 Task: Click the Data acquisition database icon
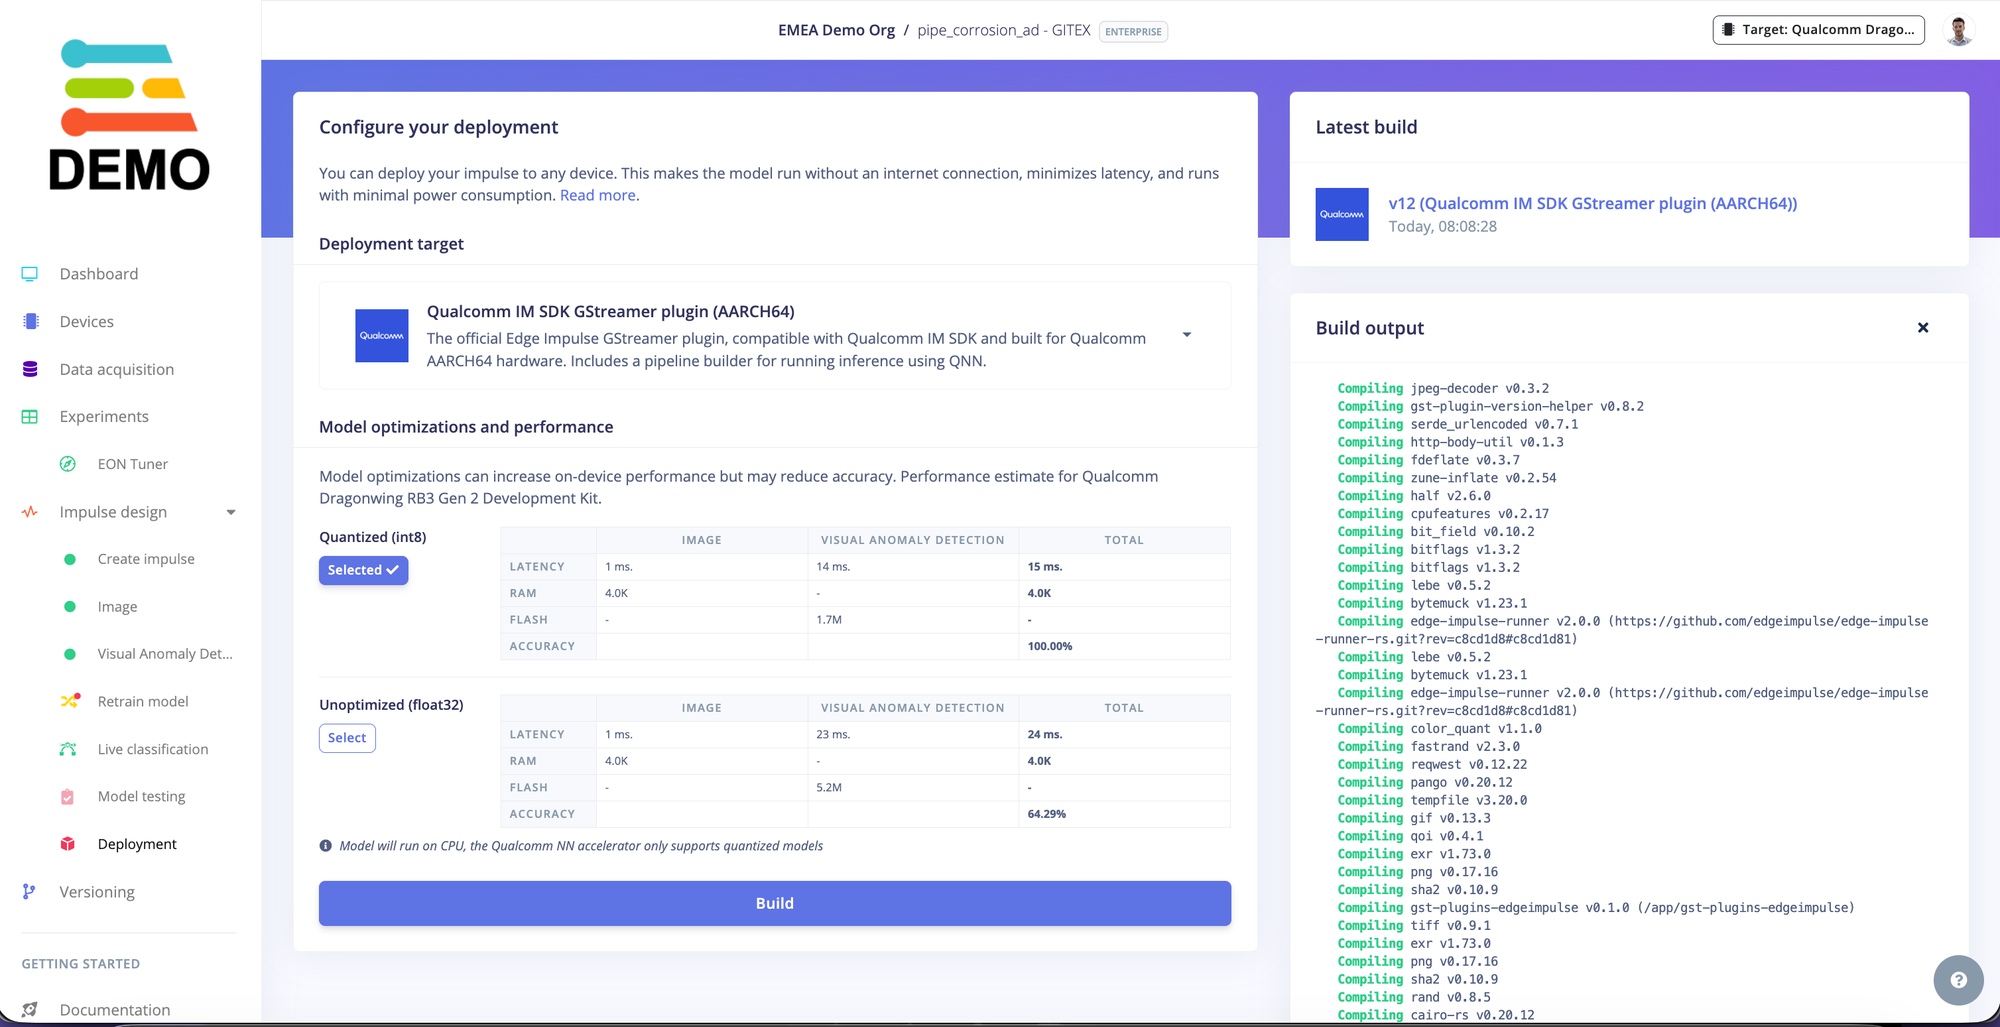[30, 369]
